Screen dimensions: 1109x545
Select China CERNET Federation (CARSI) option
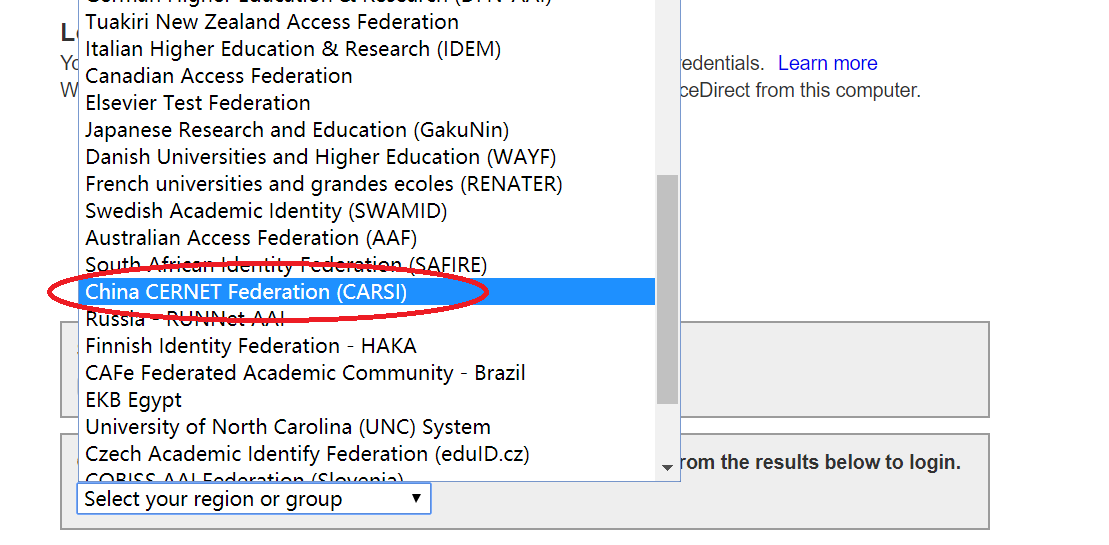point(246,292)
